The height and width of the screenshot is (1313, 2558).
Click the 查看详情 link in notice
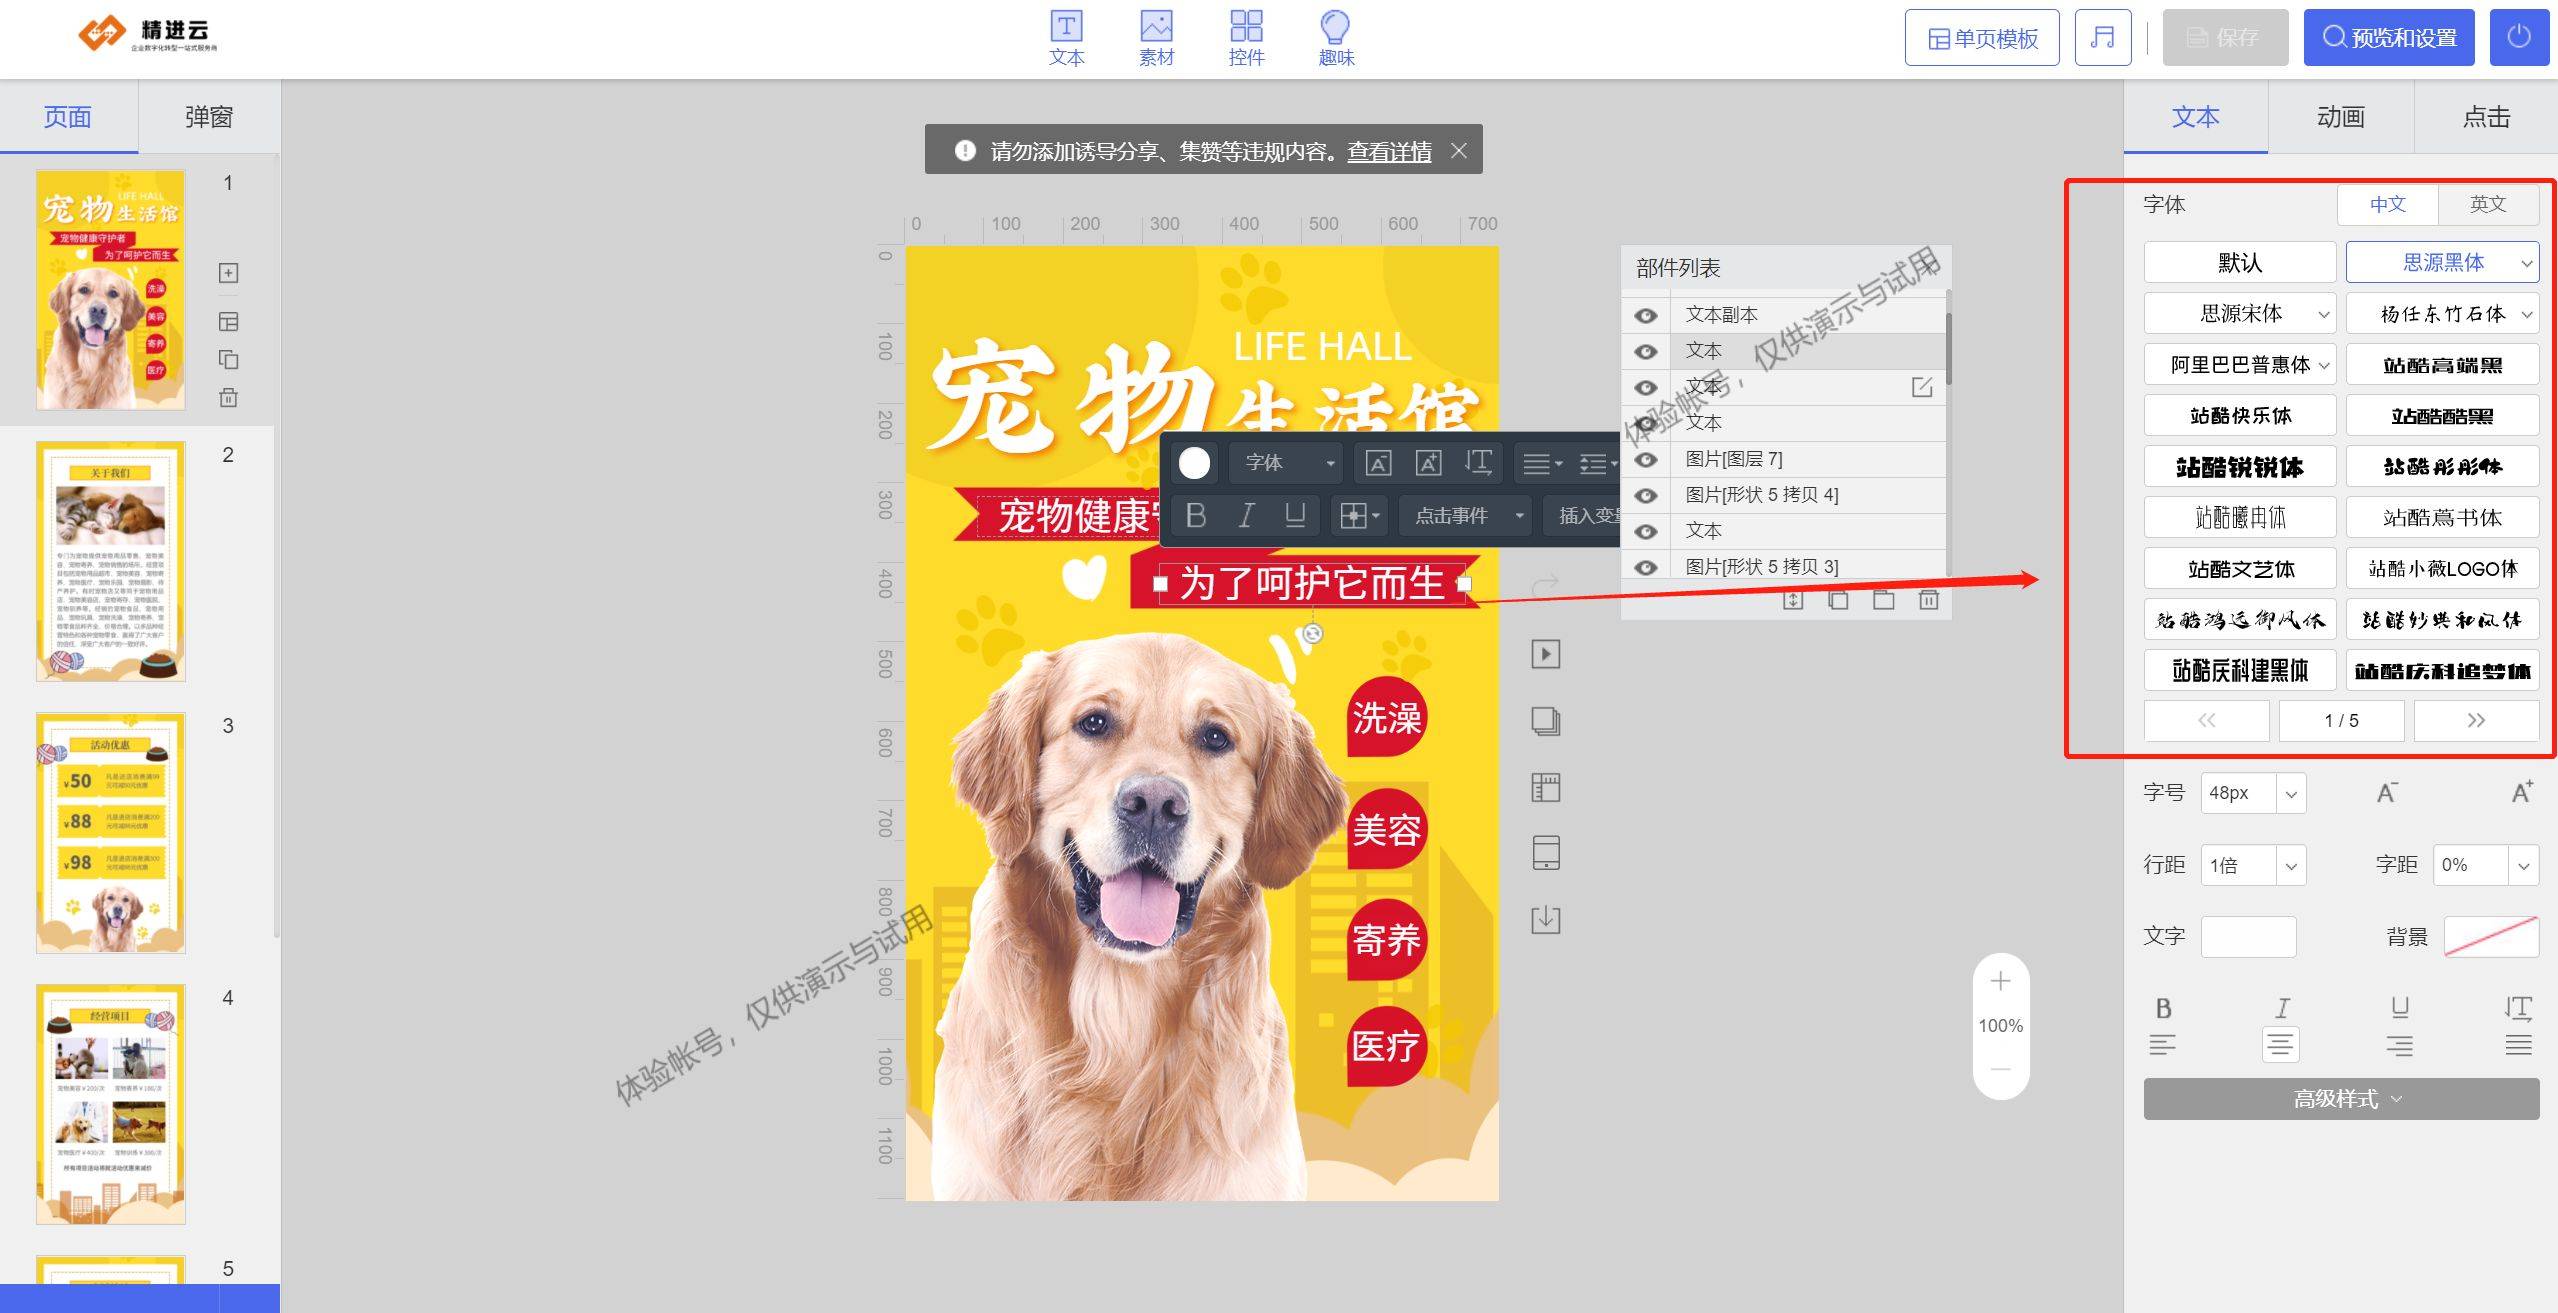point(1389,151)
